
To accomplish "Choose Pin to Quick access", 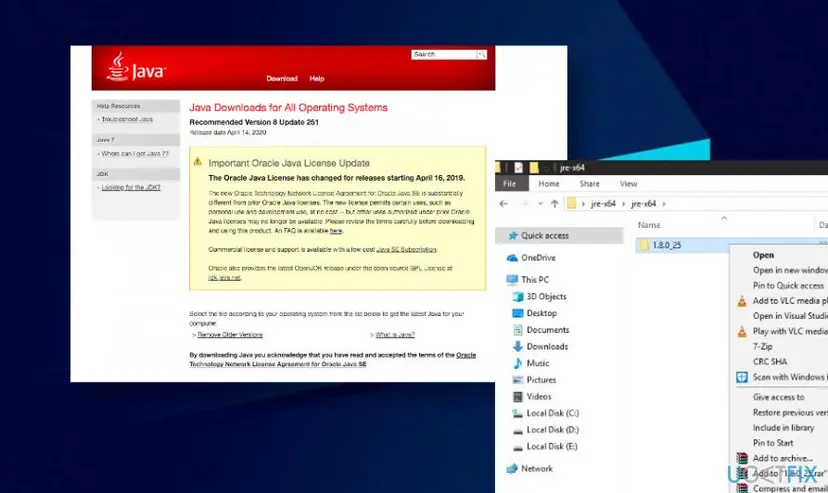I will (788, 286).
